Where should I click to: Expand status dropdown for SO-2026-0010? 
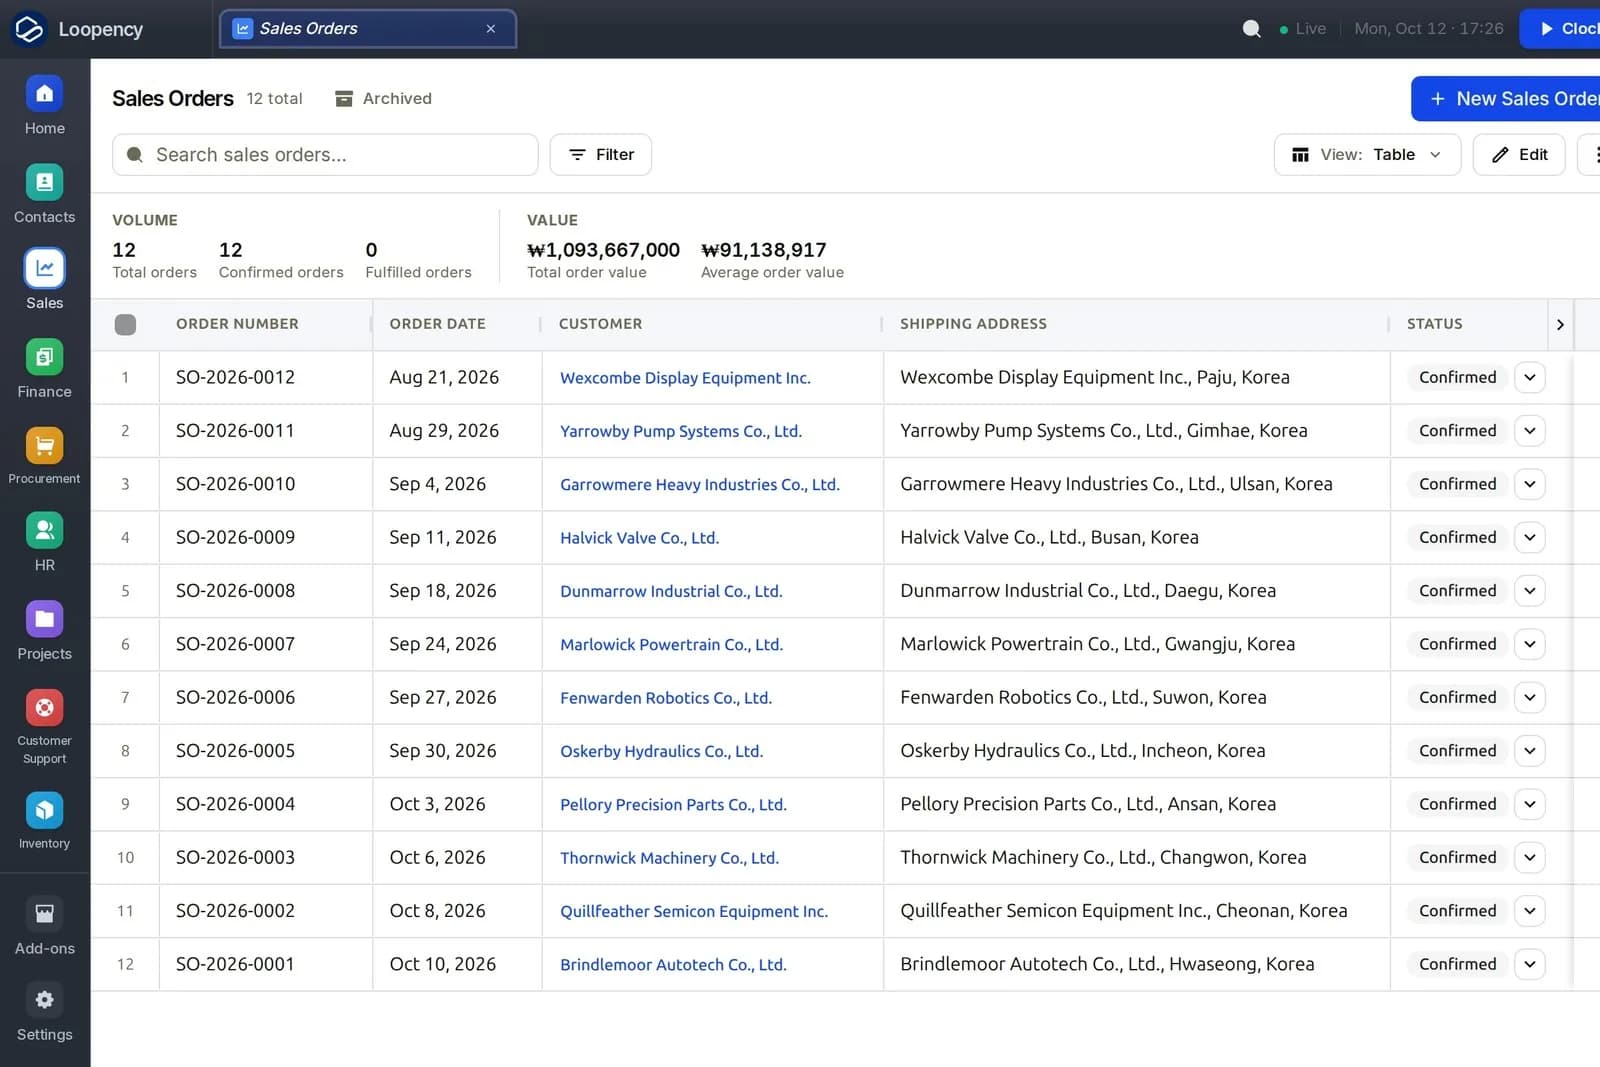point(1530,484)
